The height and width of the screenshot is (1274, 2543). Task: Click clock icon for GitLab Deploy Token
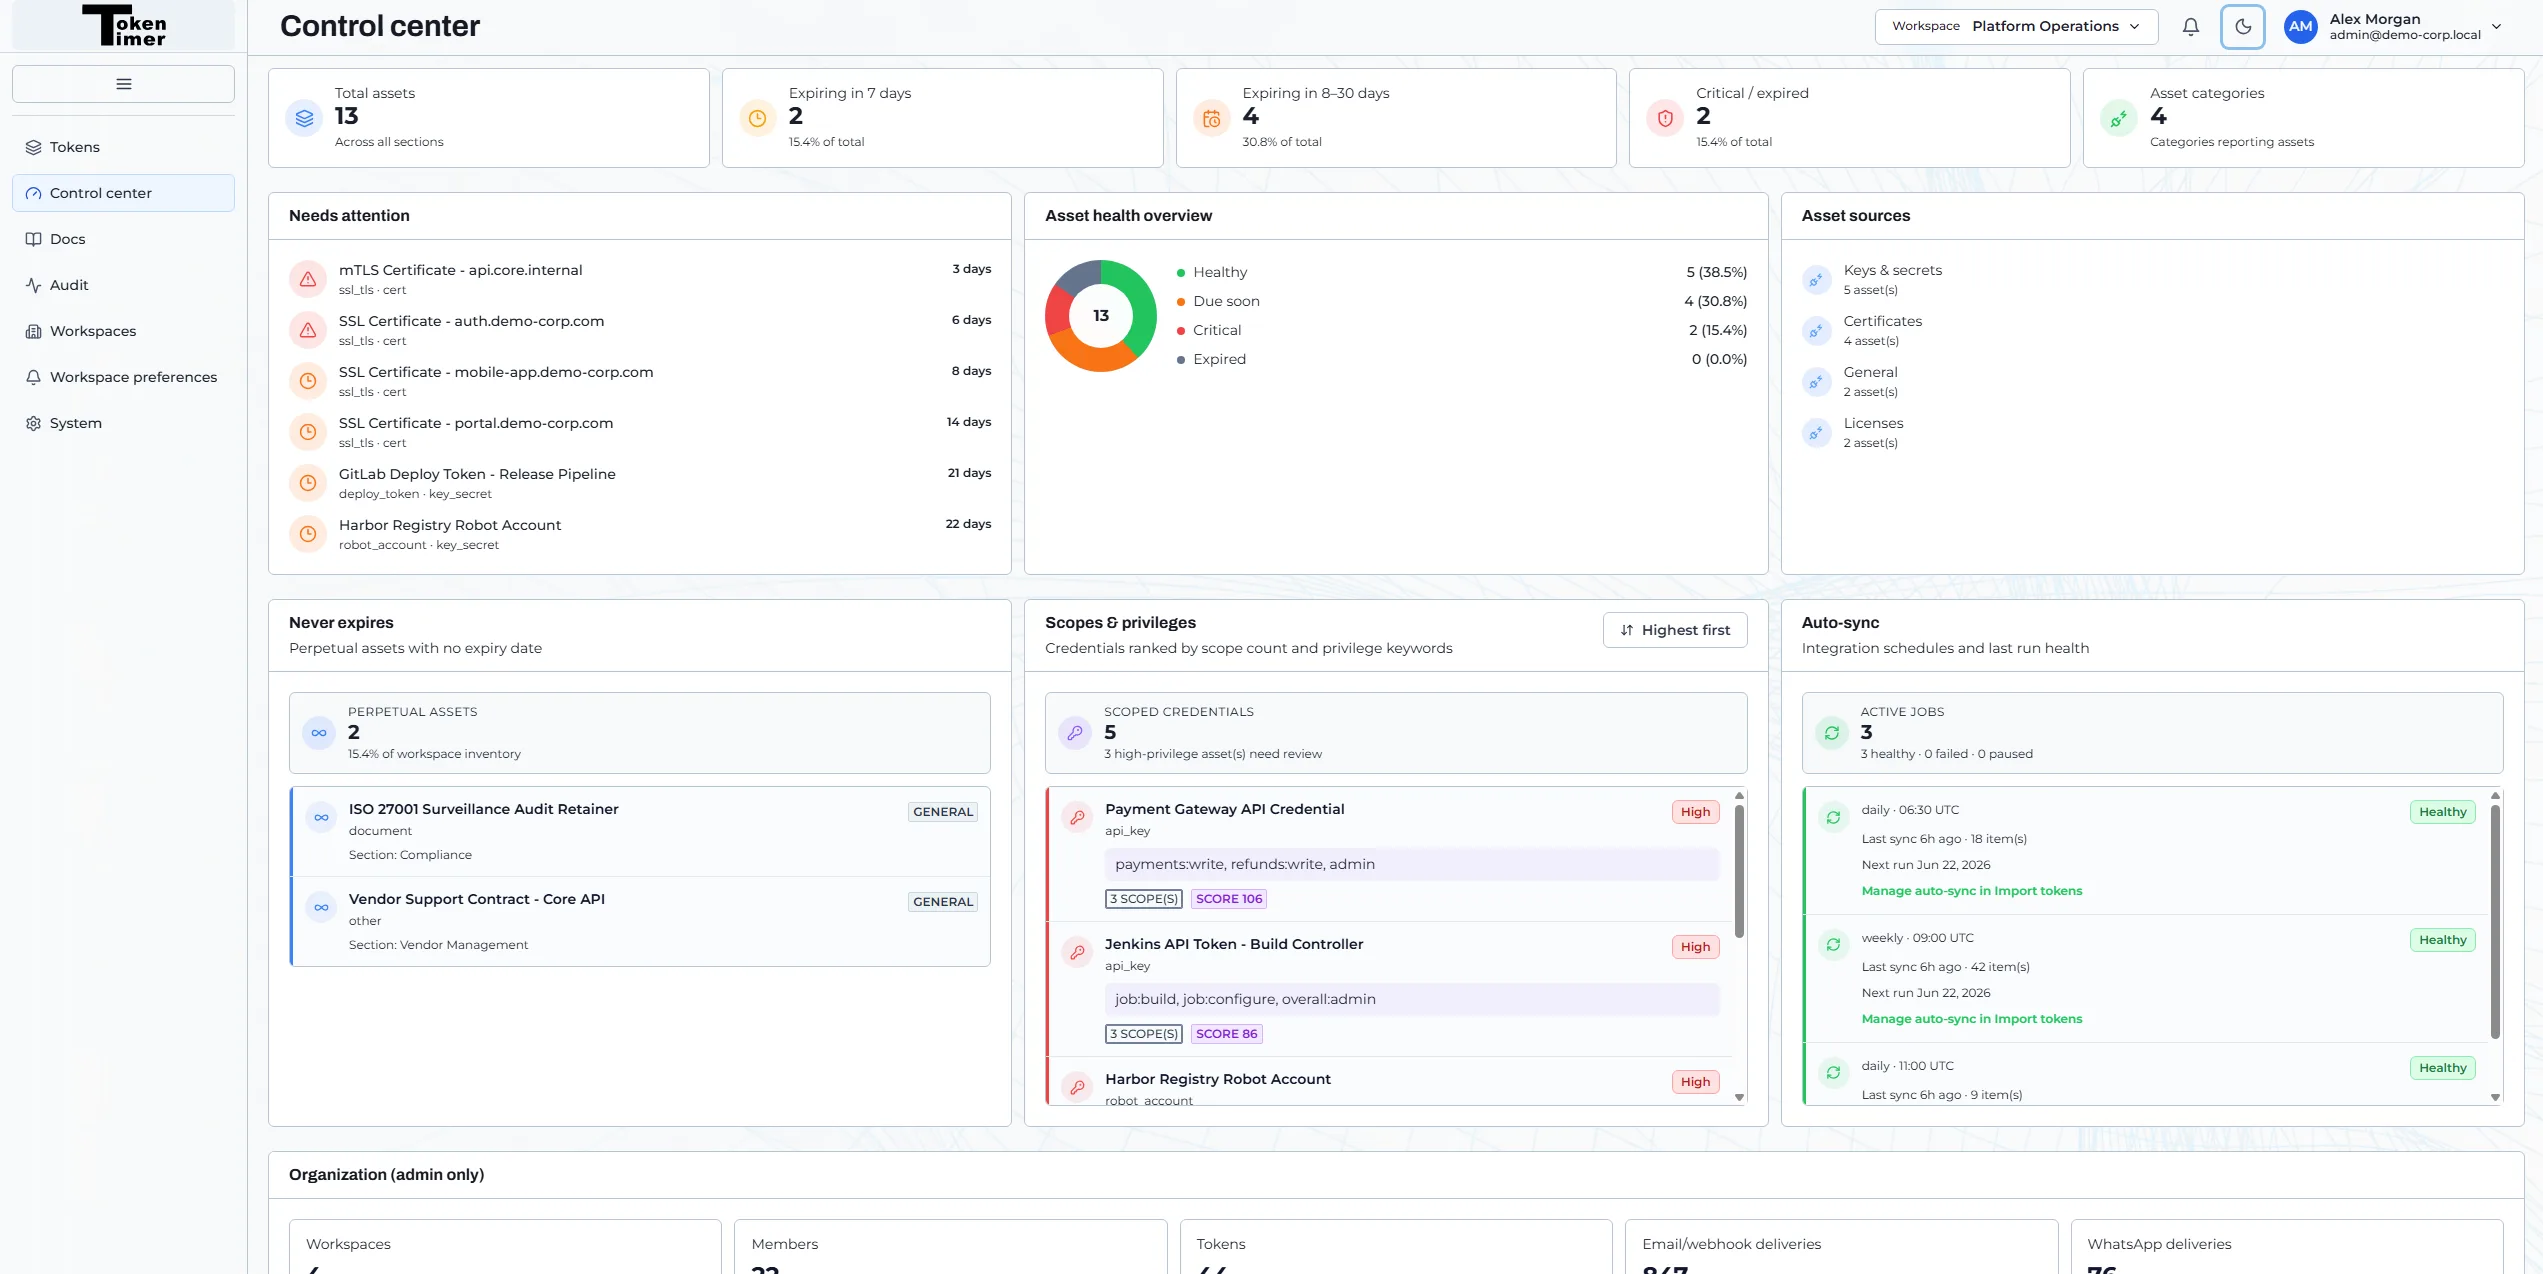(308, 483)
